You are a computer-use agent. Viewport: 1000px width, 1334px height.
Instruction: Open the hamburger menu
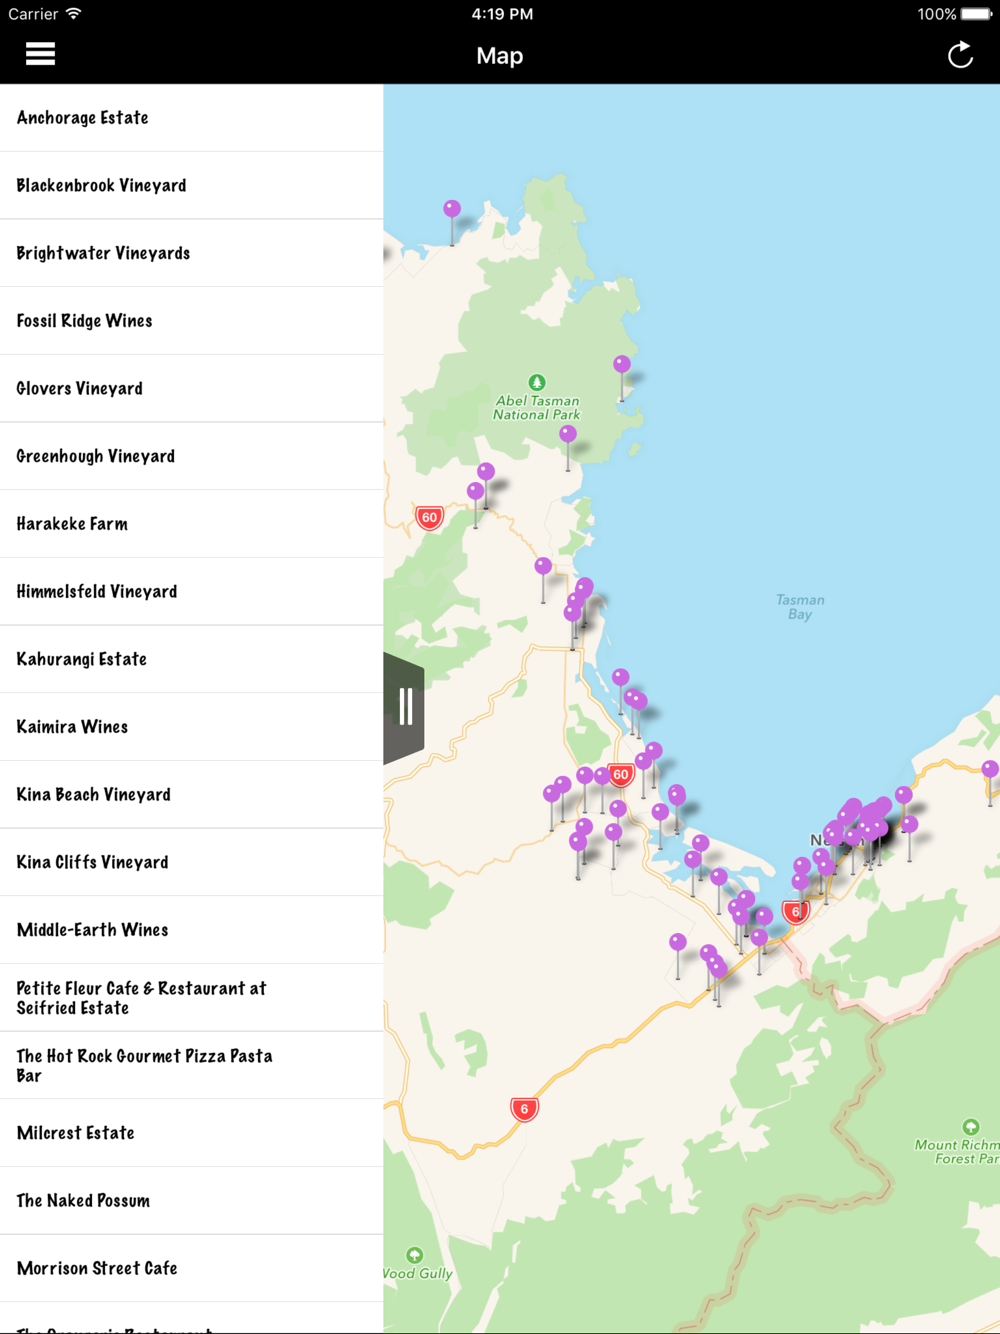[x=40, y=54]
